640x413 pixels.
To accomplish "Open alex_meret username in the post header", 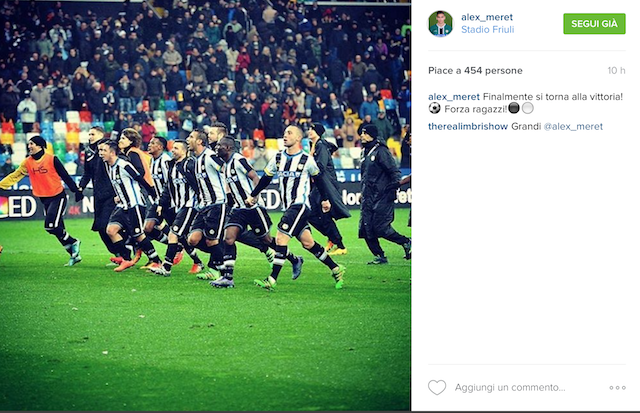I will [x=487, y=17].
